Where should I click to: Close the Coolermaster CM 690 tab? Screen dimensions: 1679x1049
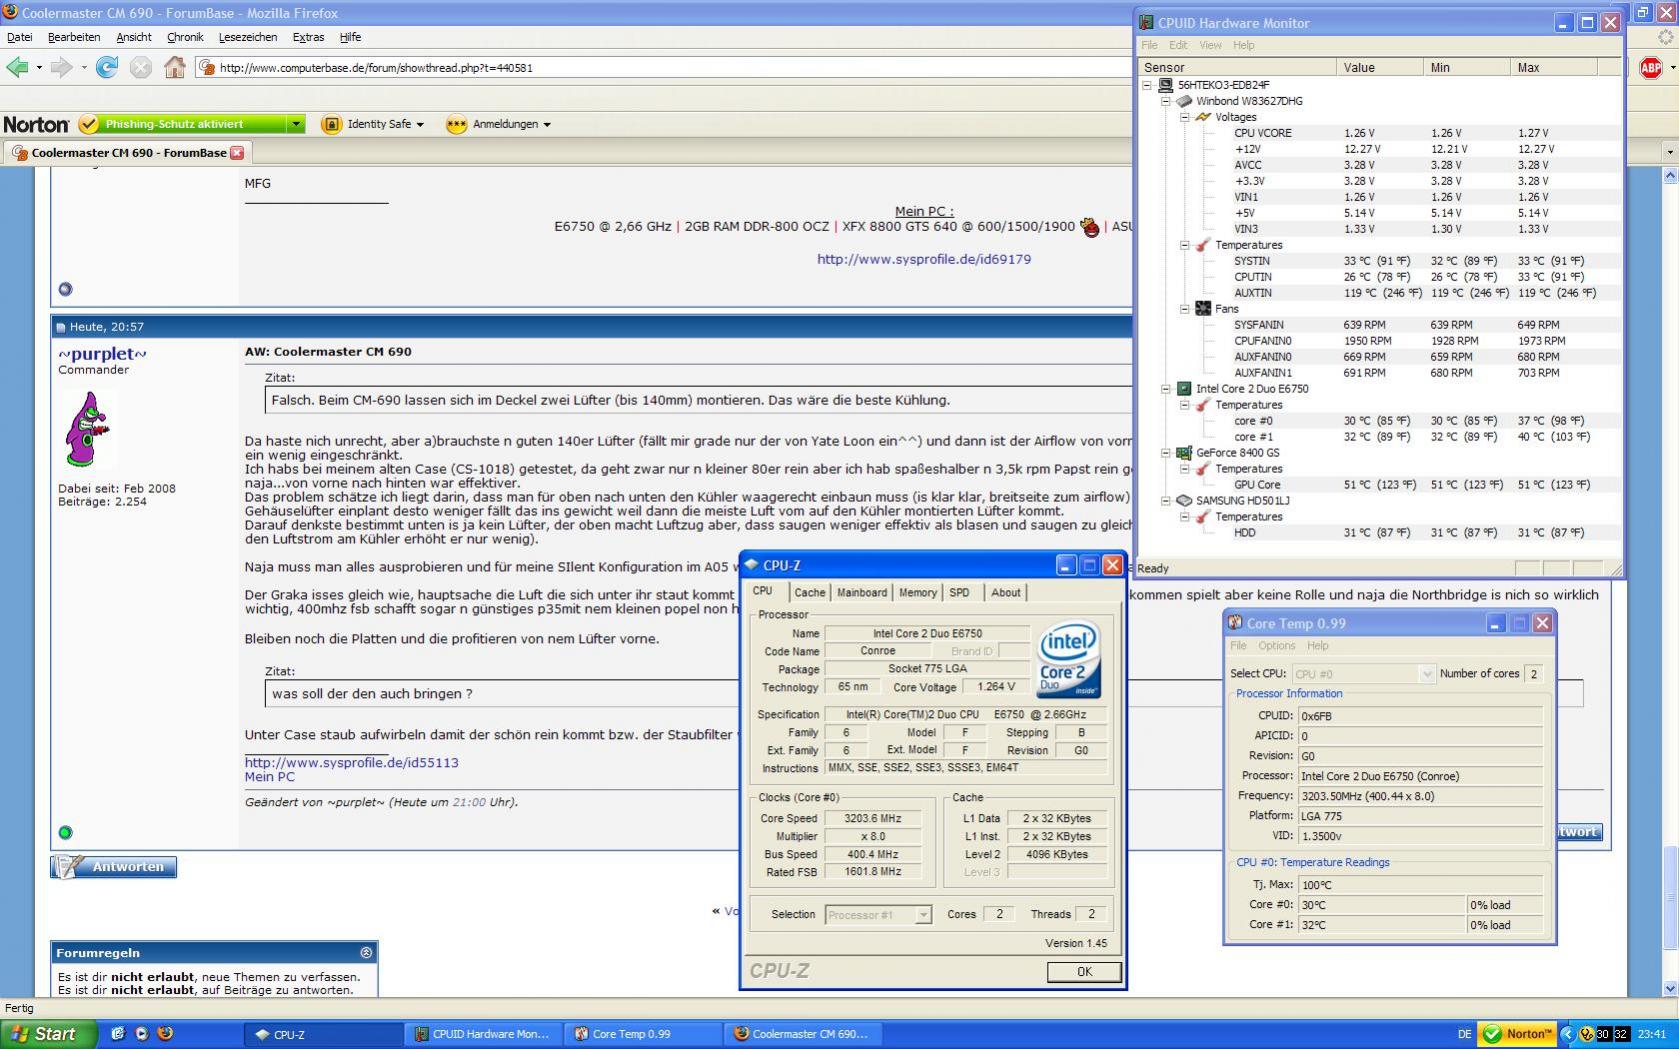[237, 153]
